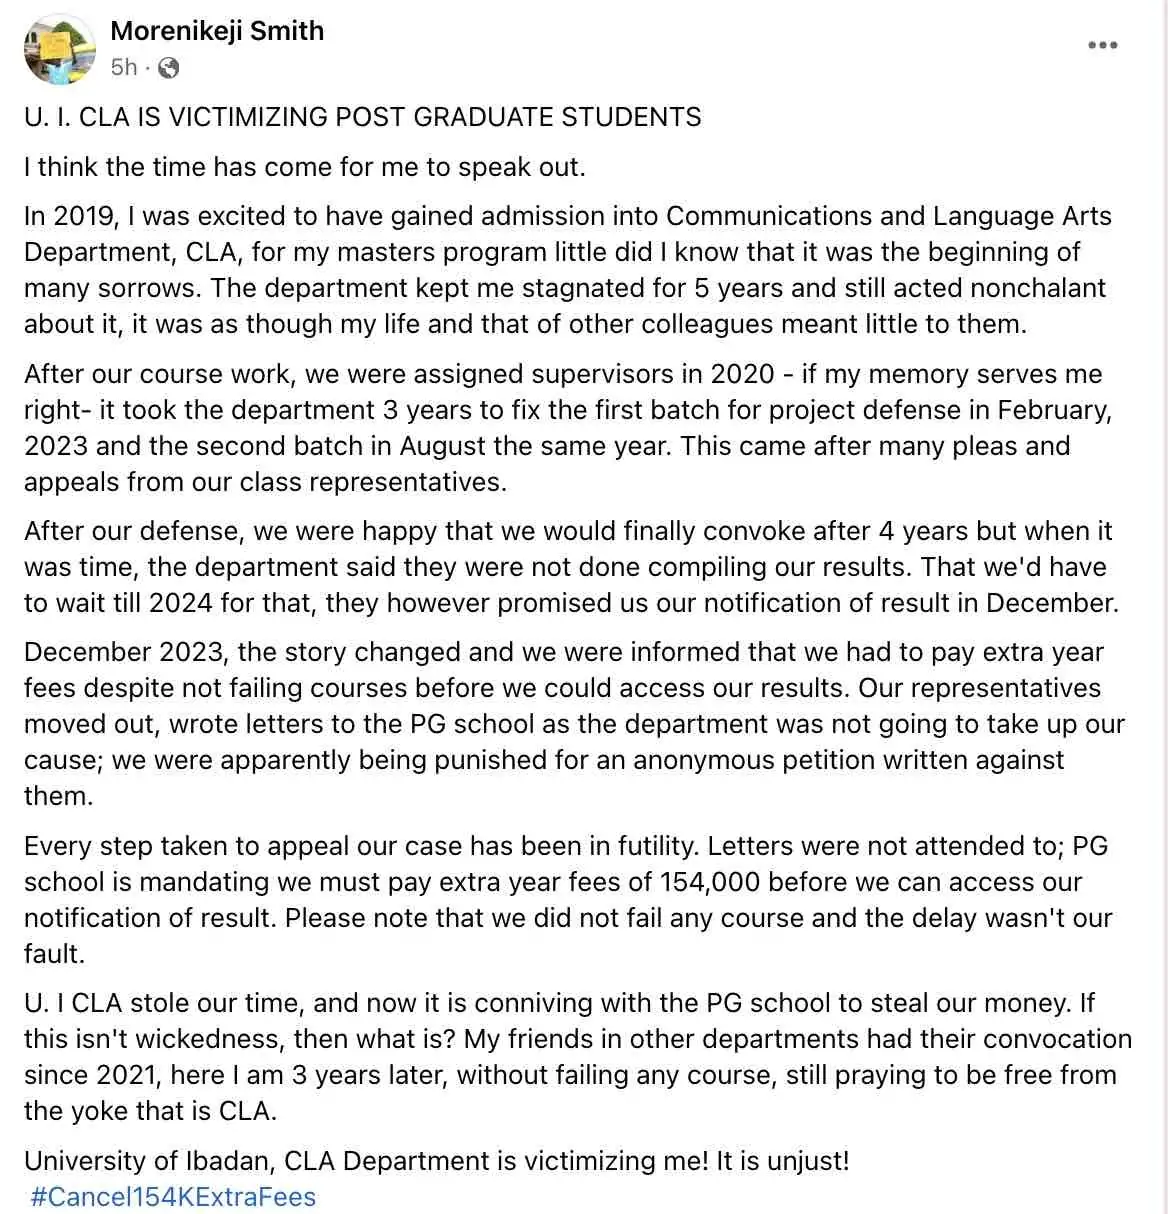Viewport: 1168px width, 1214px height.
Task: Open Morenikeji Smith's profile picture
Action: [60, 49]
